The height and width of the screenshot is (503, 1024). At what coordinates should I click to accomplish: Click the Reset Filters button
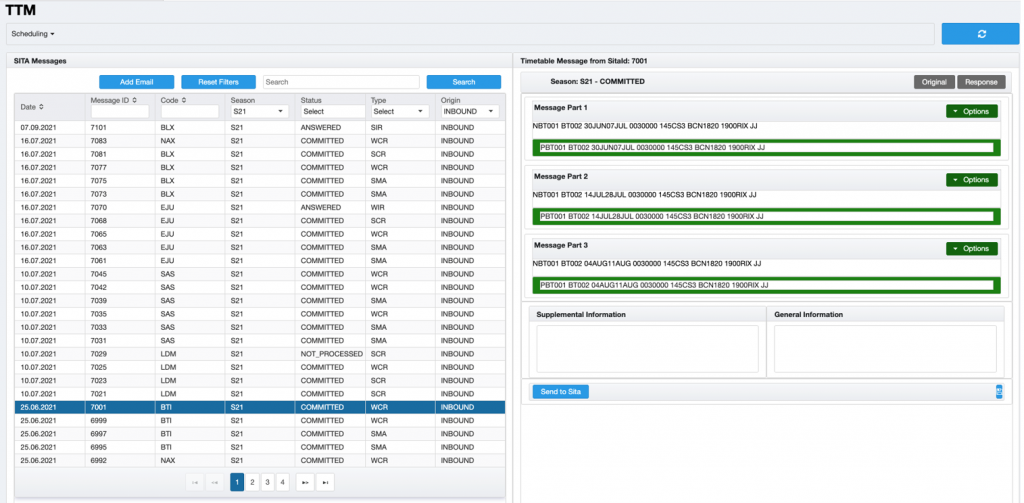pyautogui.click(x=218, y=82)
